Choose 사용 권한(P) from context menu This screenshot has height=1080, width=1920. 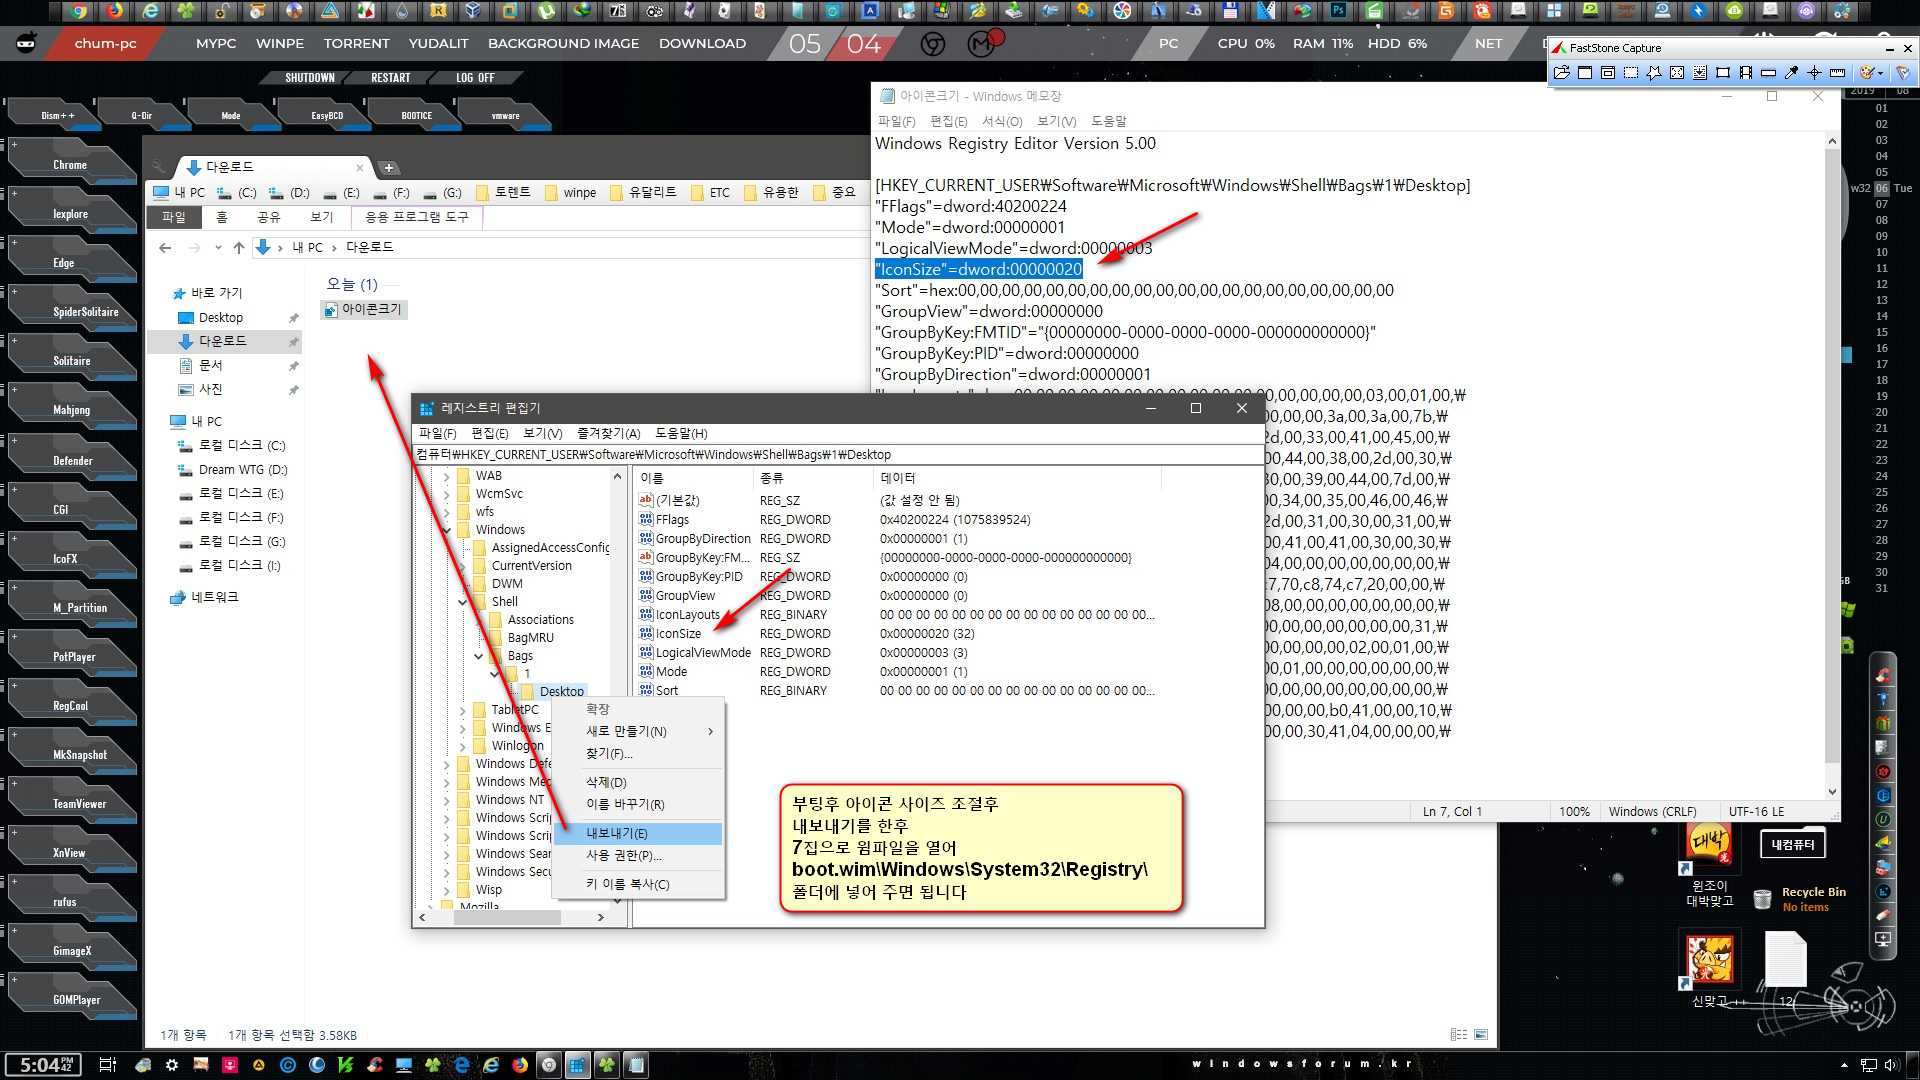tap(639, 856)
